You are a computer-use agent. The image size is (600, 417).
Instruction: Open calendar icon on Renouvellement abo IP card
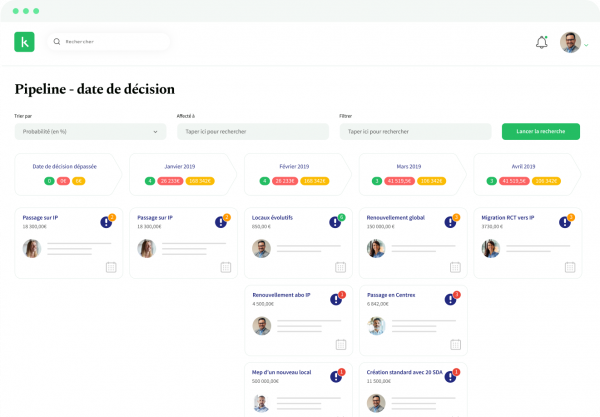point(340,346)
